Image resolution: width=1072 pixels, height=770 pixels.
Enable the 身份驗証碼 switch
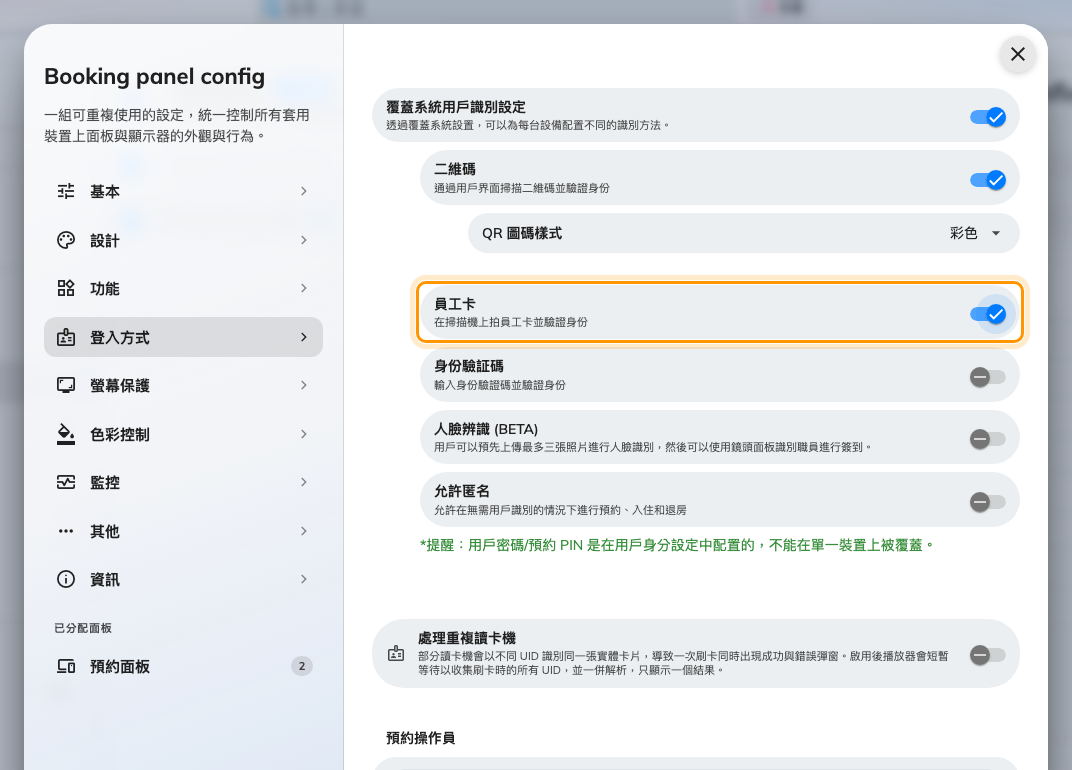987,377
